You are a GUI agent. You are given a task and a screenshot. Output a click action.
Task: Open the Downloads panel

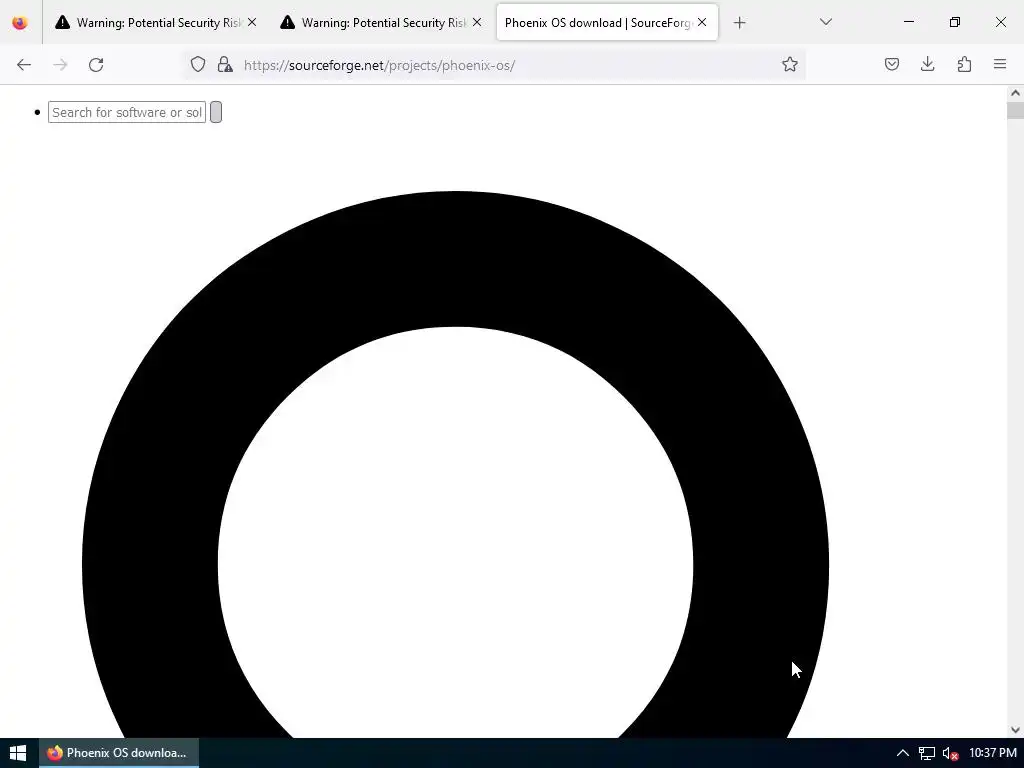point(927,64)
